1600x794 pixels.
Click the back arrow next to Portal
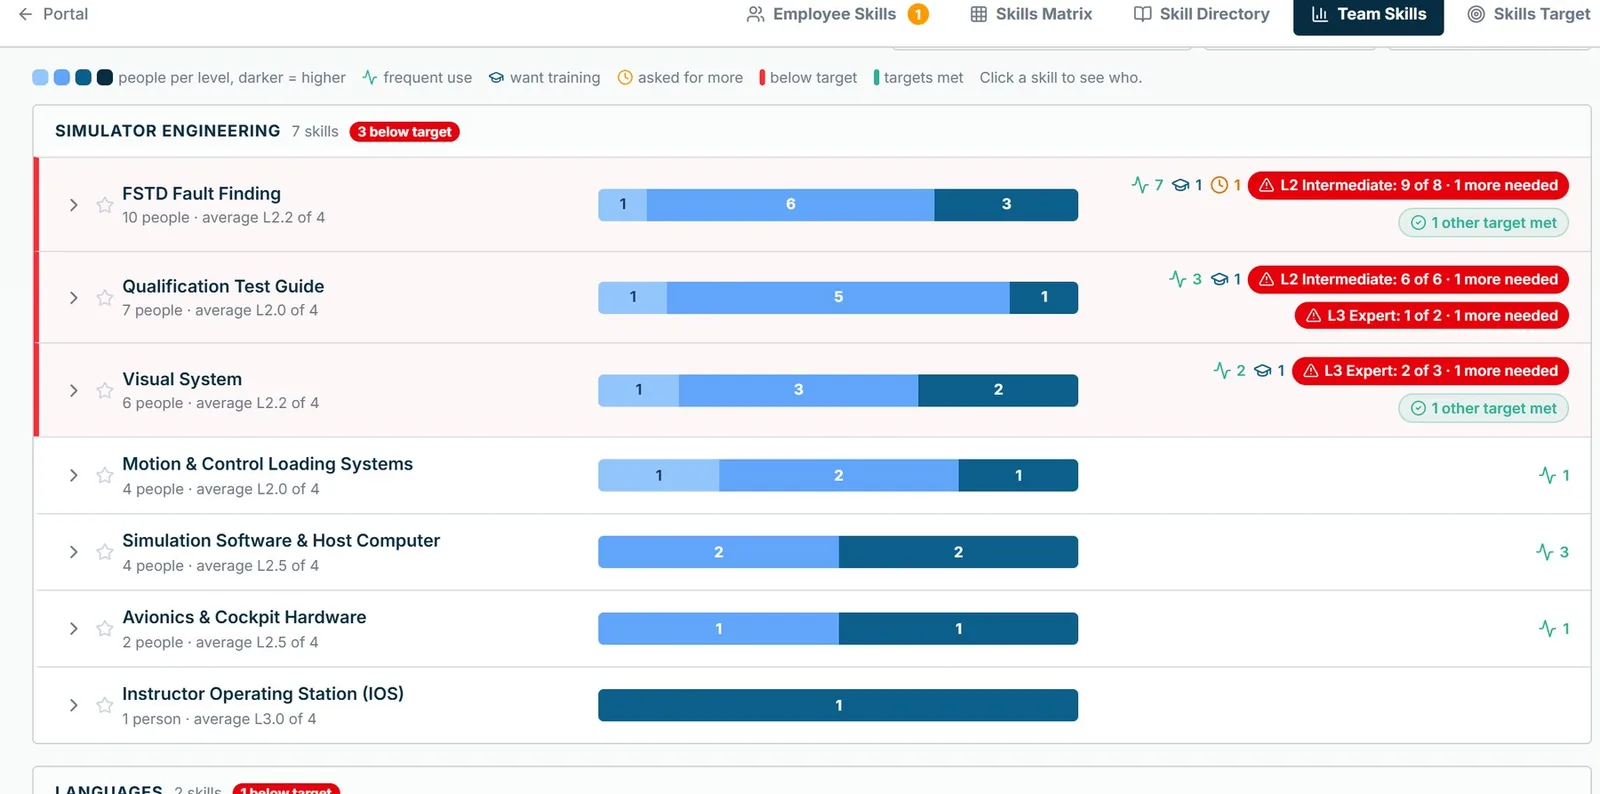26,14
